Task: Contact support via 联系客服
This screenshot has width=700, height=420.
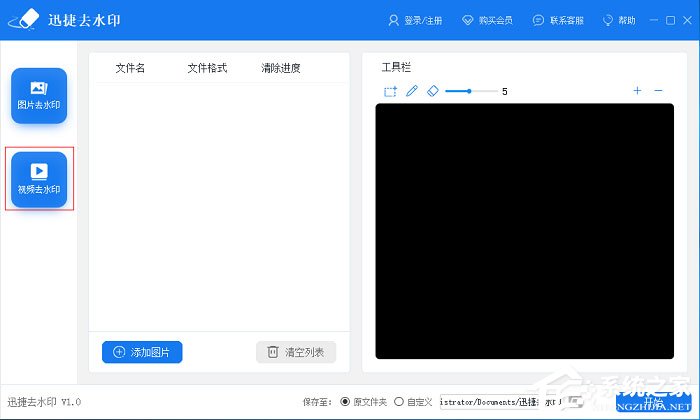Action: (x=558, y=21)
